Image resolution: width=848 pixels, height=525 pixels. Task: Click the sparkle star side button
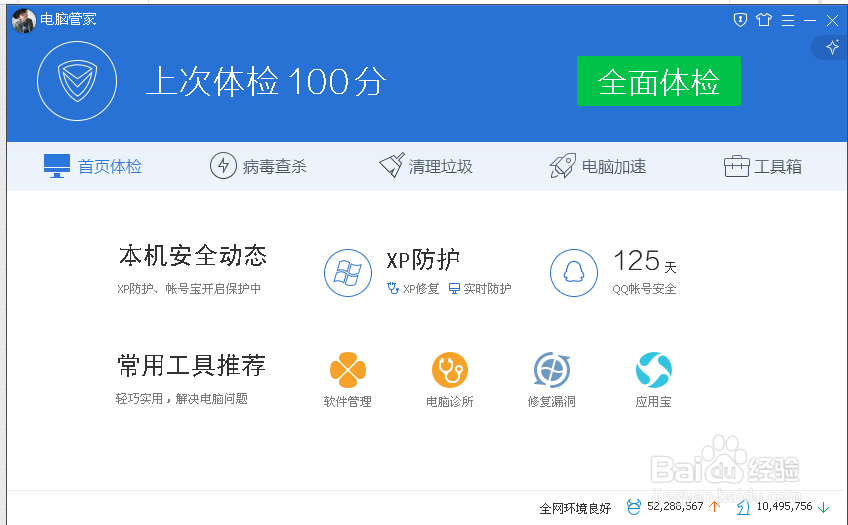click(x=832, y=47)
